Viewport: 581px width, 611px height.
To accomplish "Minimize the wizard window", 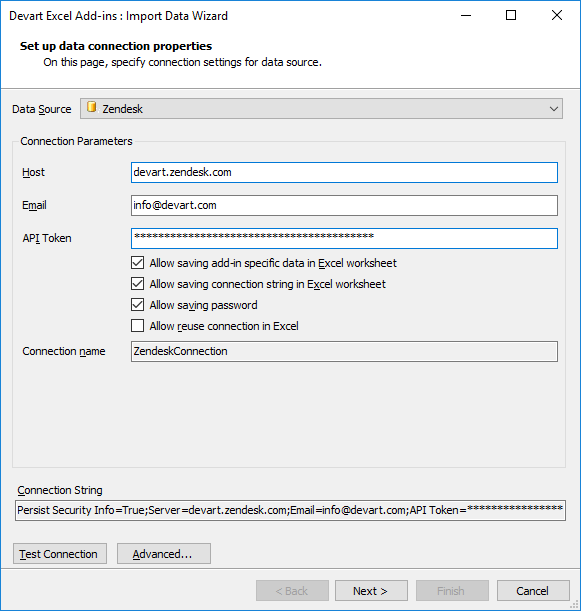I will coord(466,16).
